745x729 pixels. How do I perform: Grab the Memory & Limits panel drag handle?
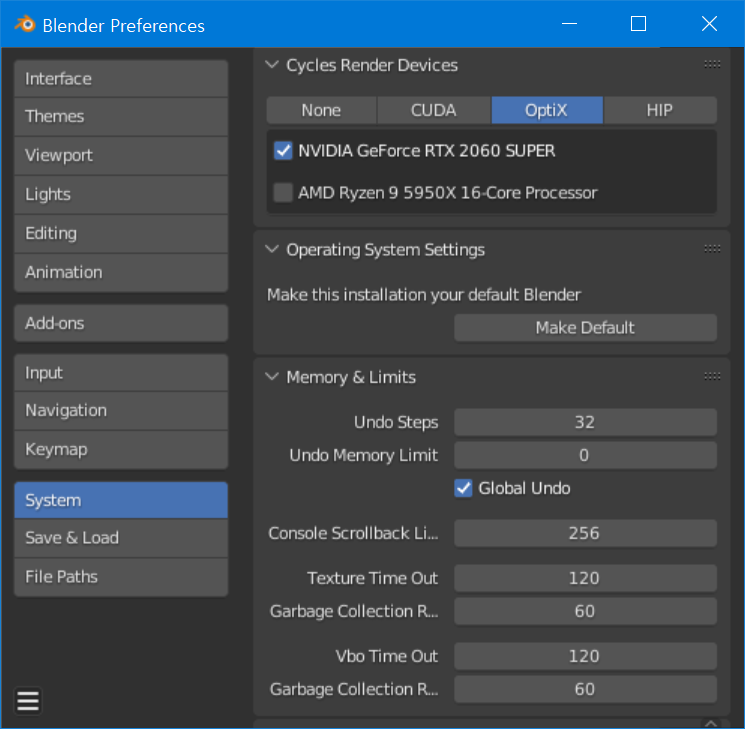[712, 377]
